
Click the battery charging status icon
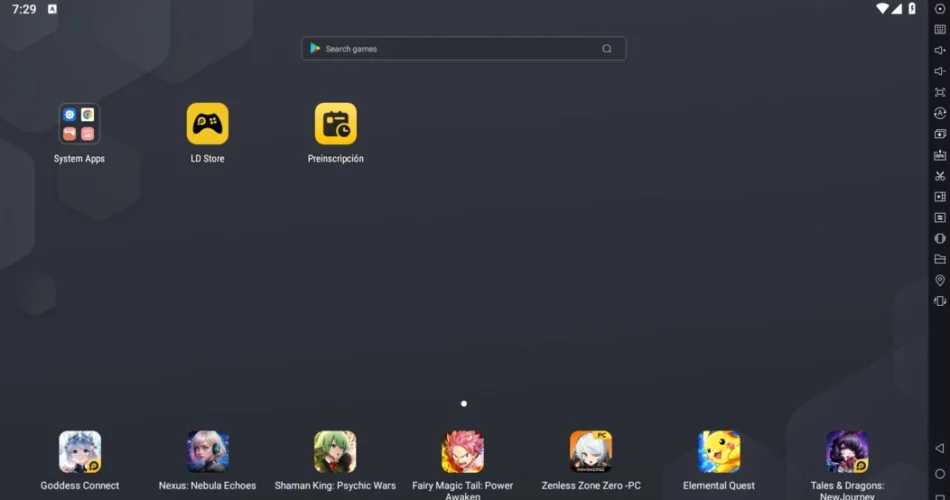[912, 8]
